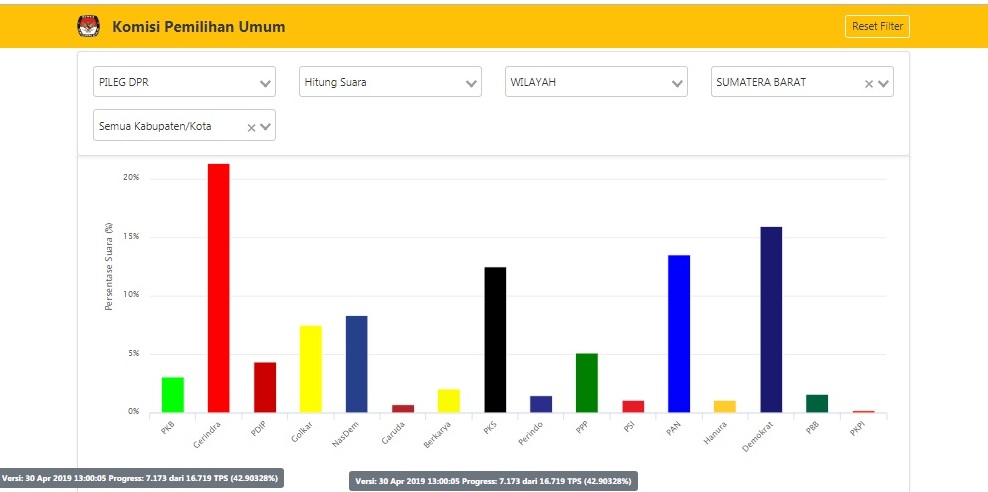Select the NasDem bar in the chart
988x492 pixels.
click(x=356, y=364)
